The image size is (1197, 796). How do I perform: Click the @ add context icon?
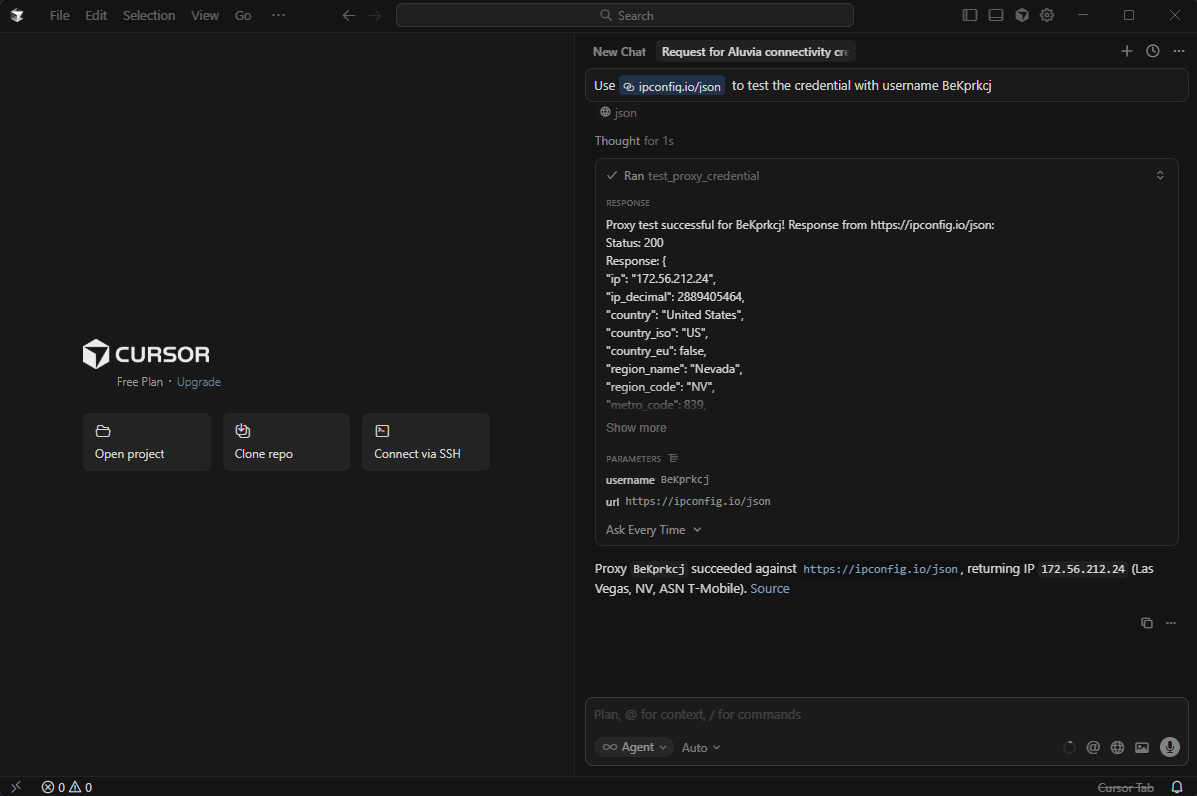(1093, 747)
